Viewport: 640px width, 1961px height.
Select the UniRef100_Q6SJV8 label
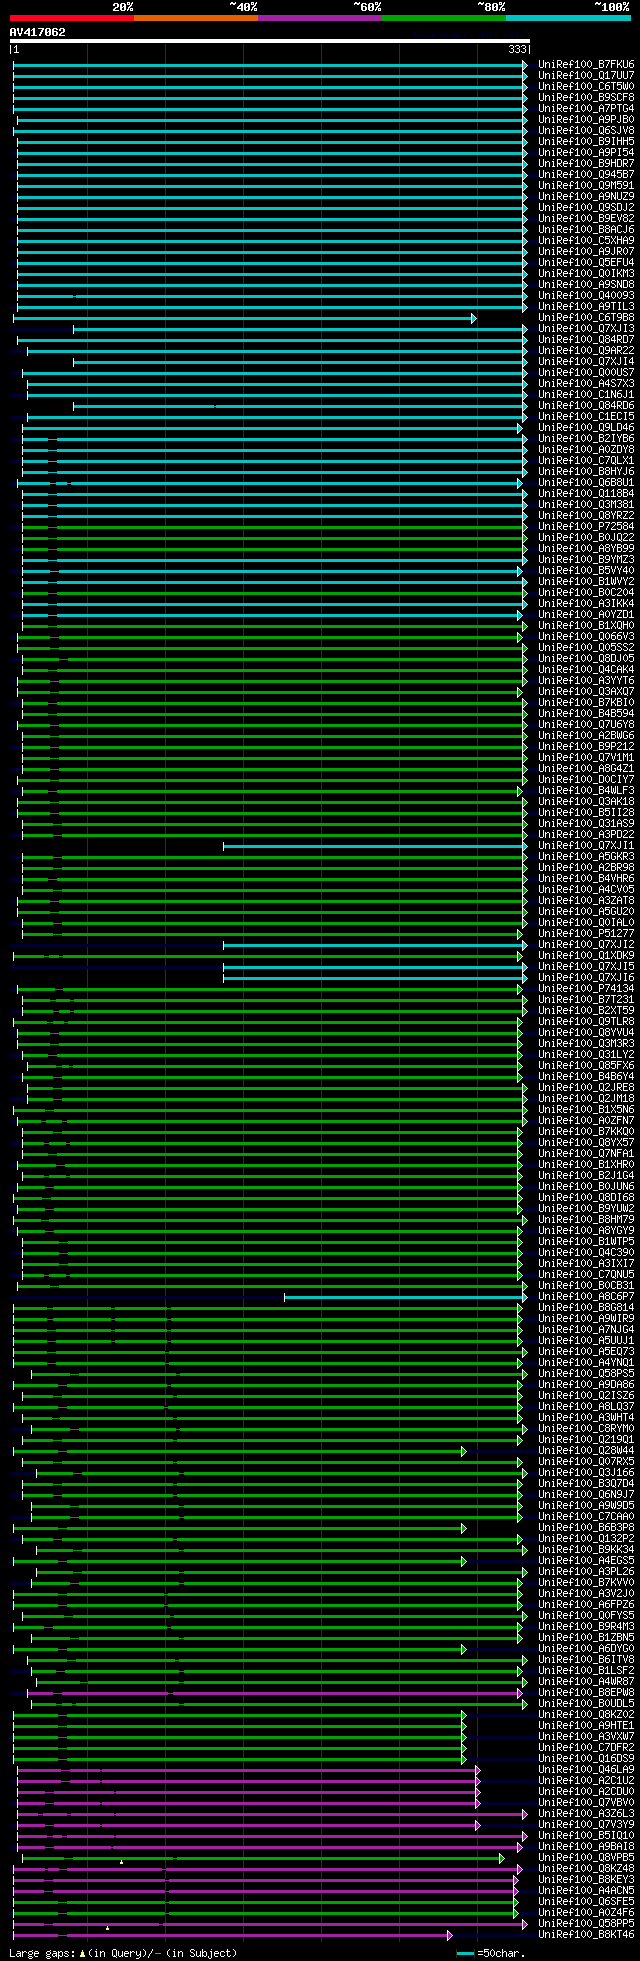586,130
